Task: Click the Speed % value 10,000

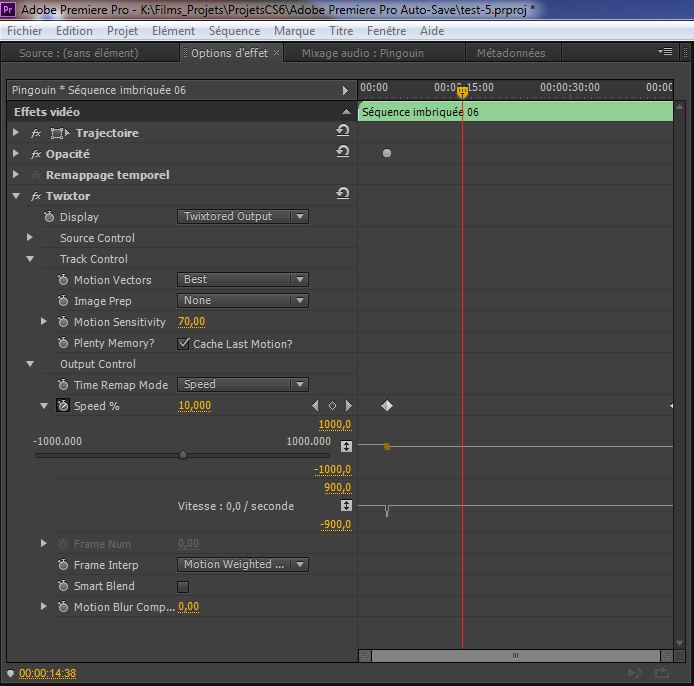Action: tap(195, 406)
